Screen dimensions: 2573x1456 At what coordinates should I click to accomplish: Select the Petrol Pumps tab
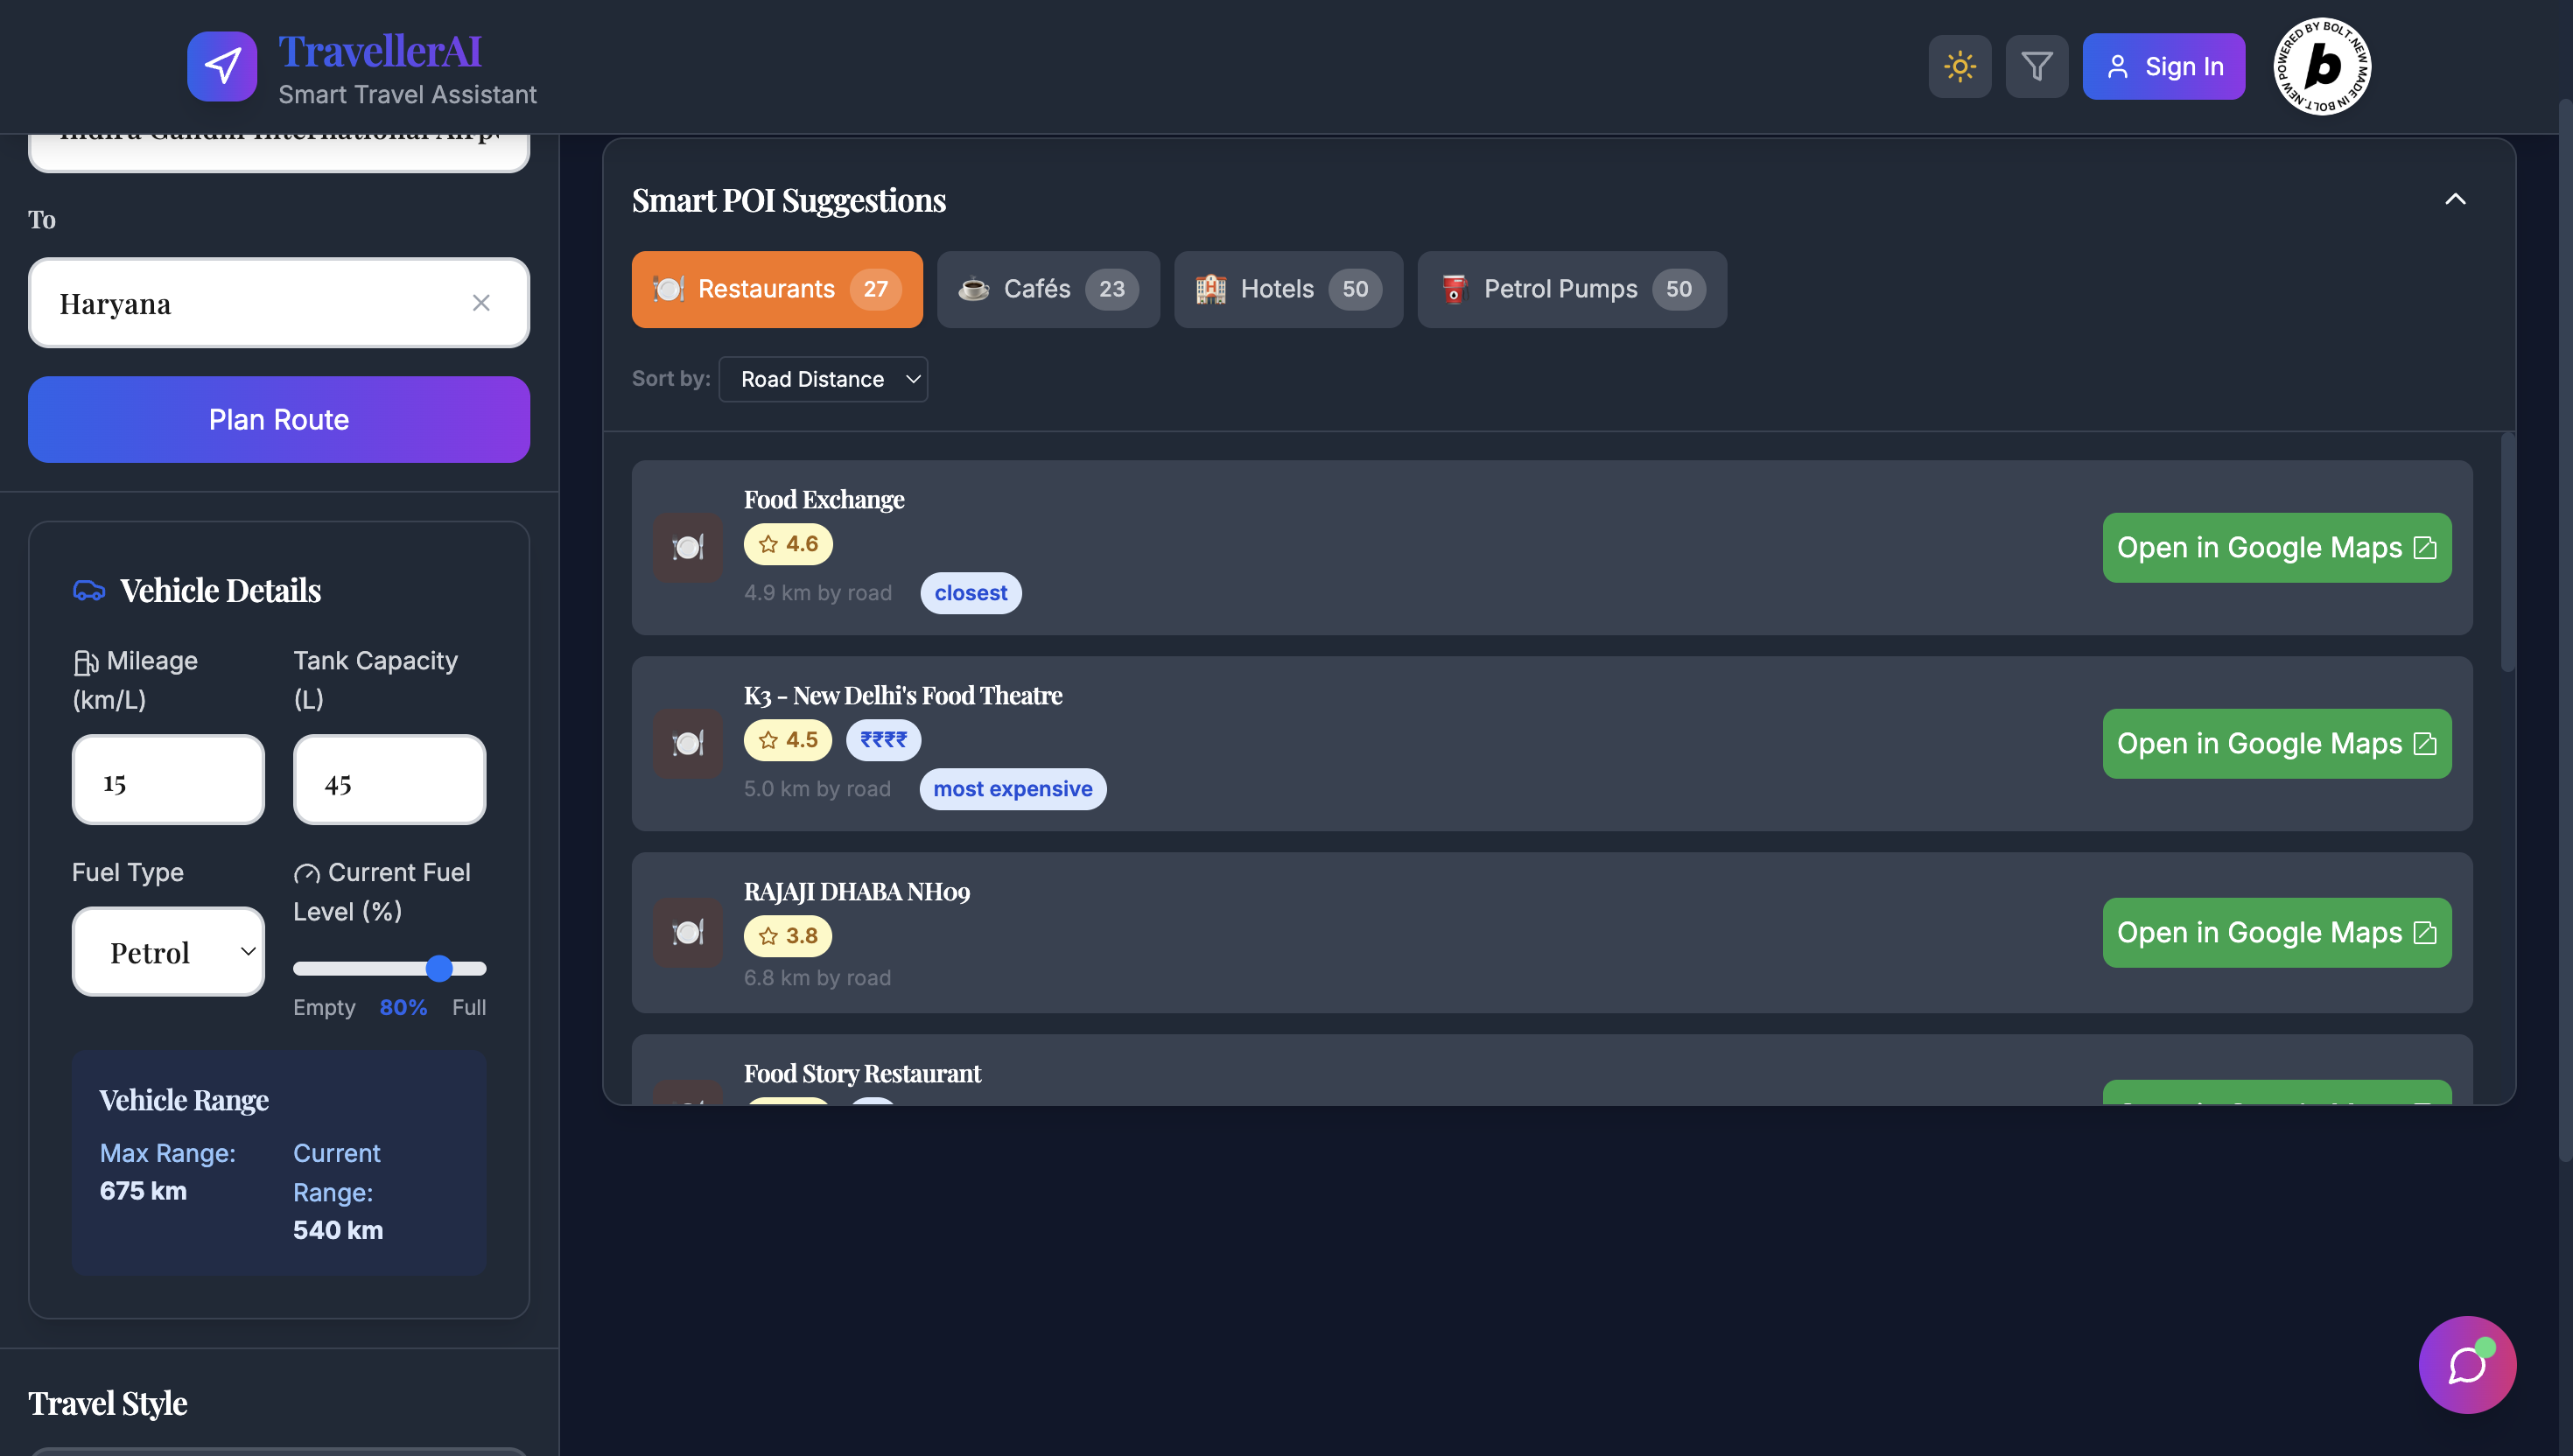coord(1571,289)
